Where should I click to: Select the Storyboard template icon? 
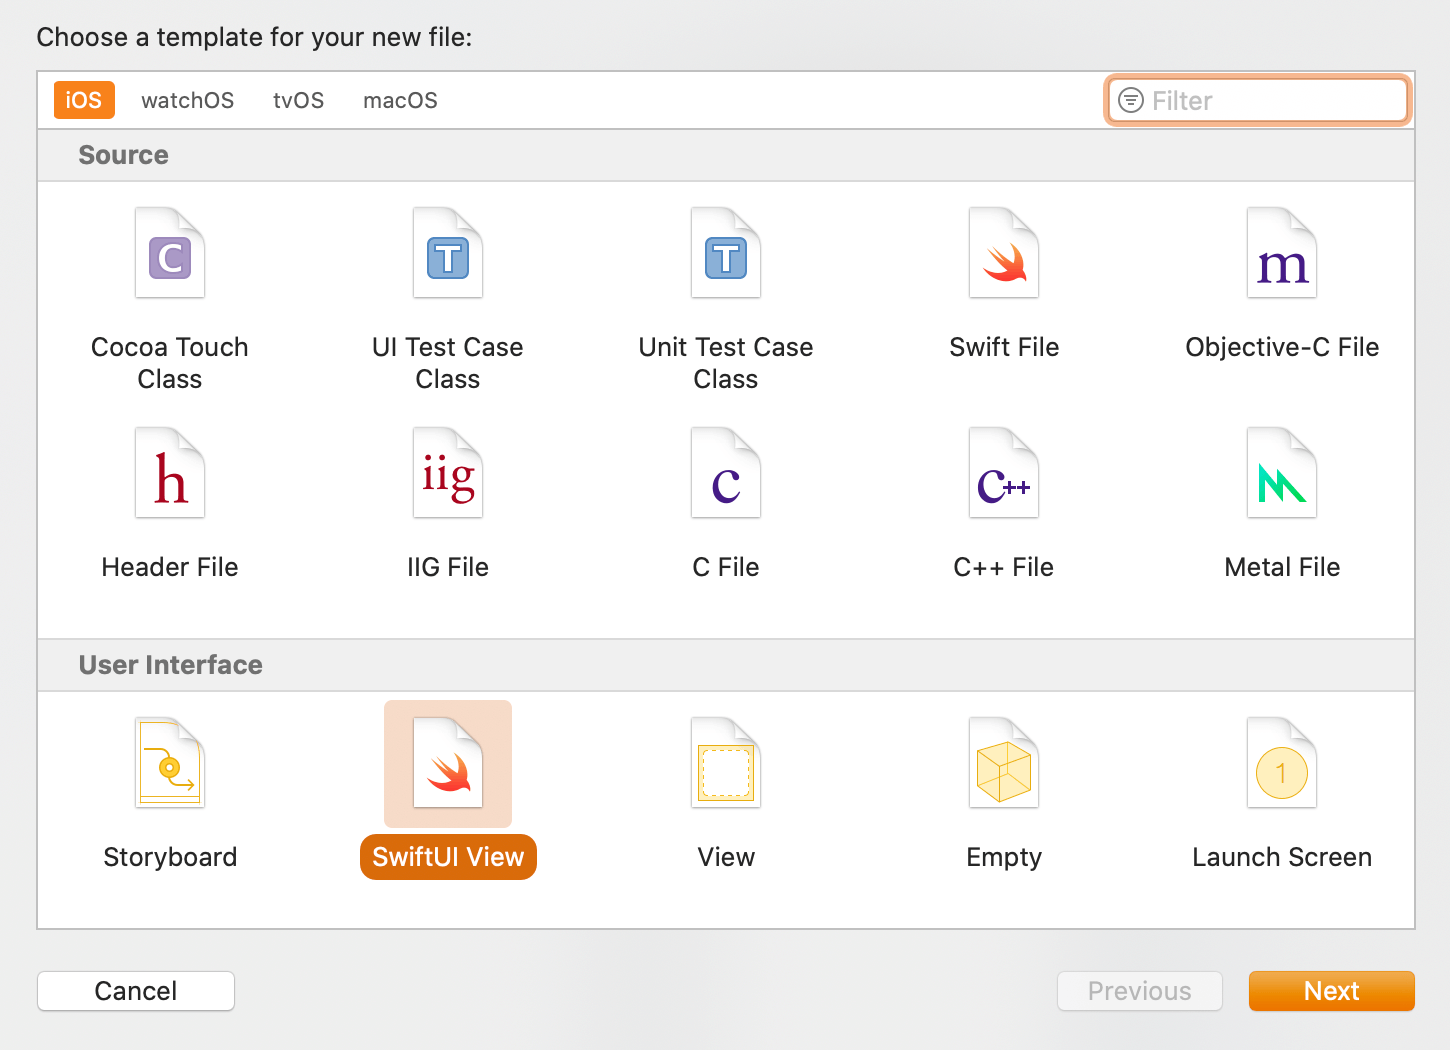coord(170,764)
